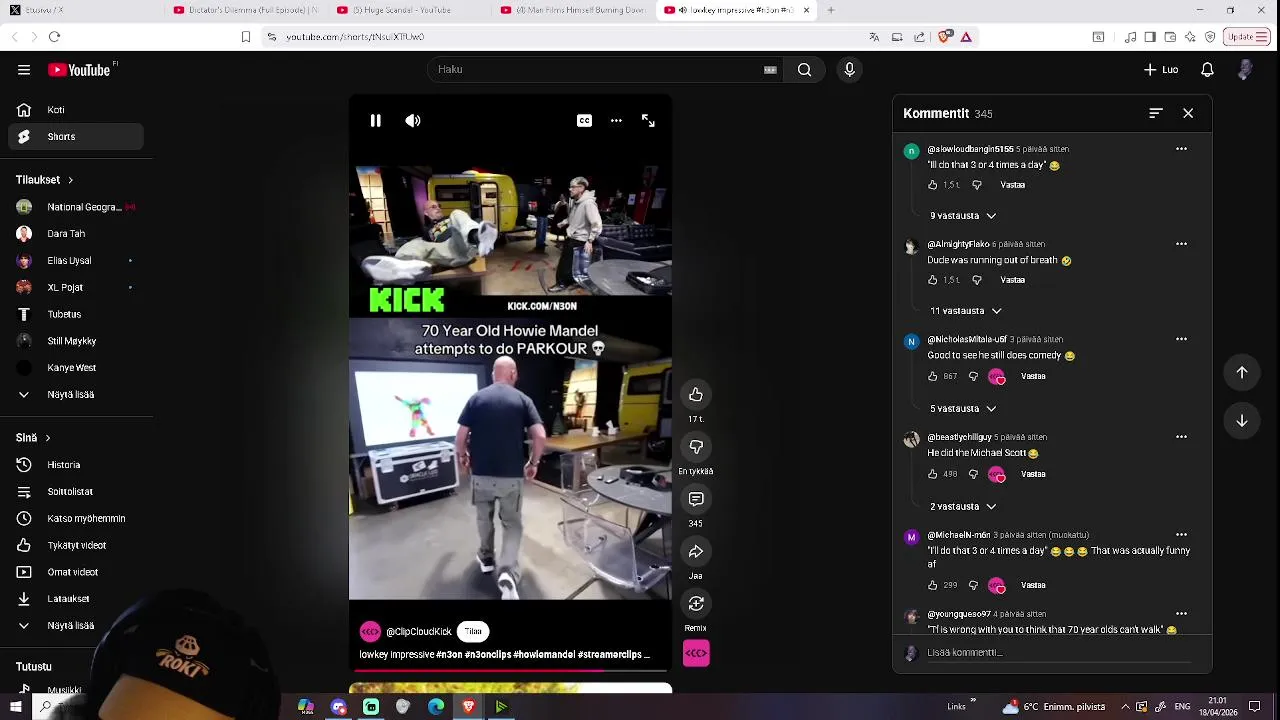Start voice search with microphone icon

(x=849, y=70)
